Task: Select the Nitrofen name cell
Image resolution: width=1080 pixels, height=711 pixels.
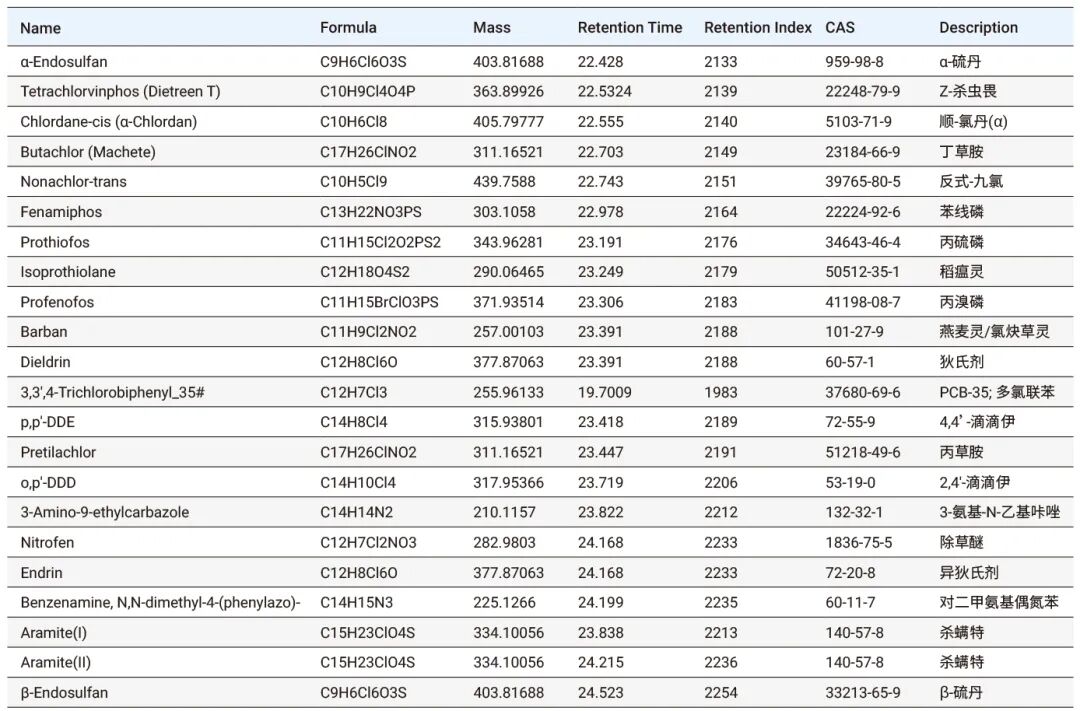Action: [x=47, y=542]
